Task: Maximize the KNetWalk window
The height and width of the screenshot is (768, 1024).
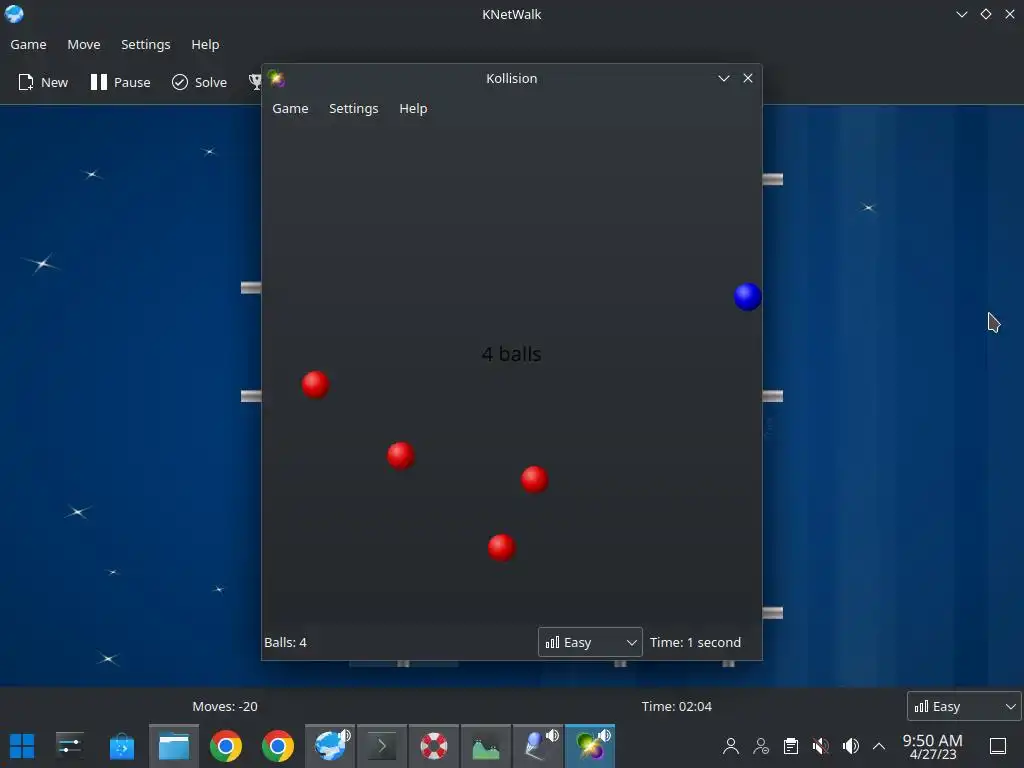Action: click(x=985, y=14)
